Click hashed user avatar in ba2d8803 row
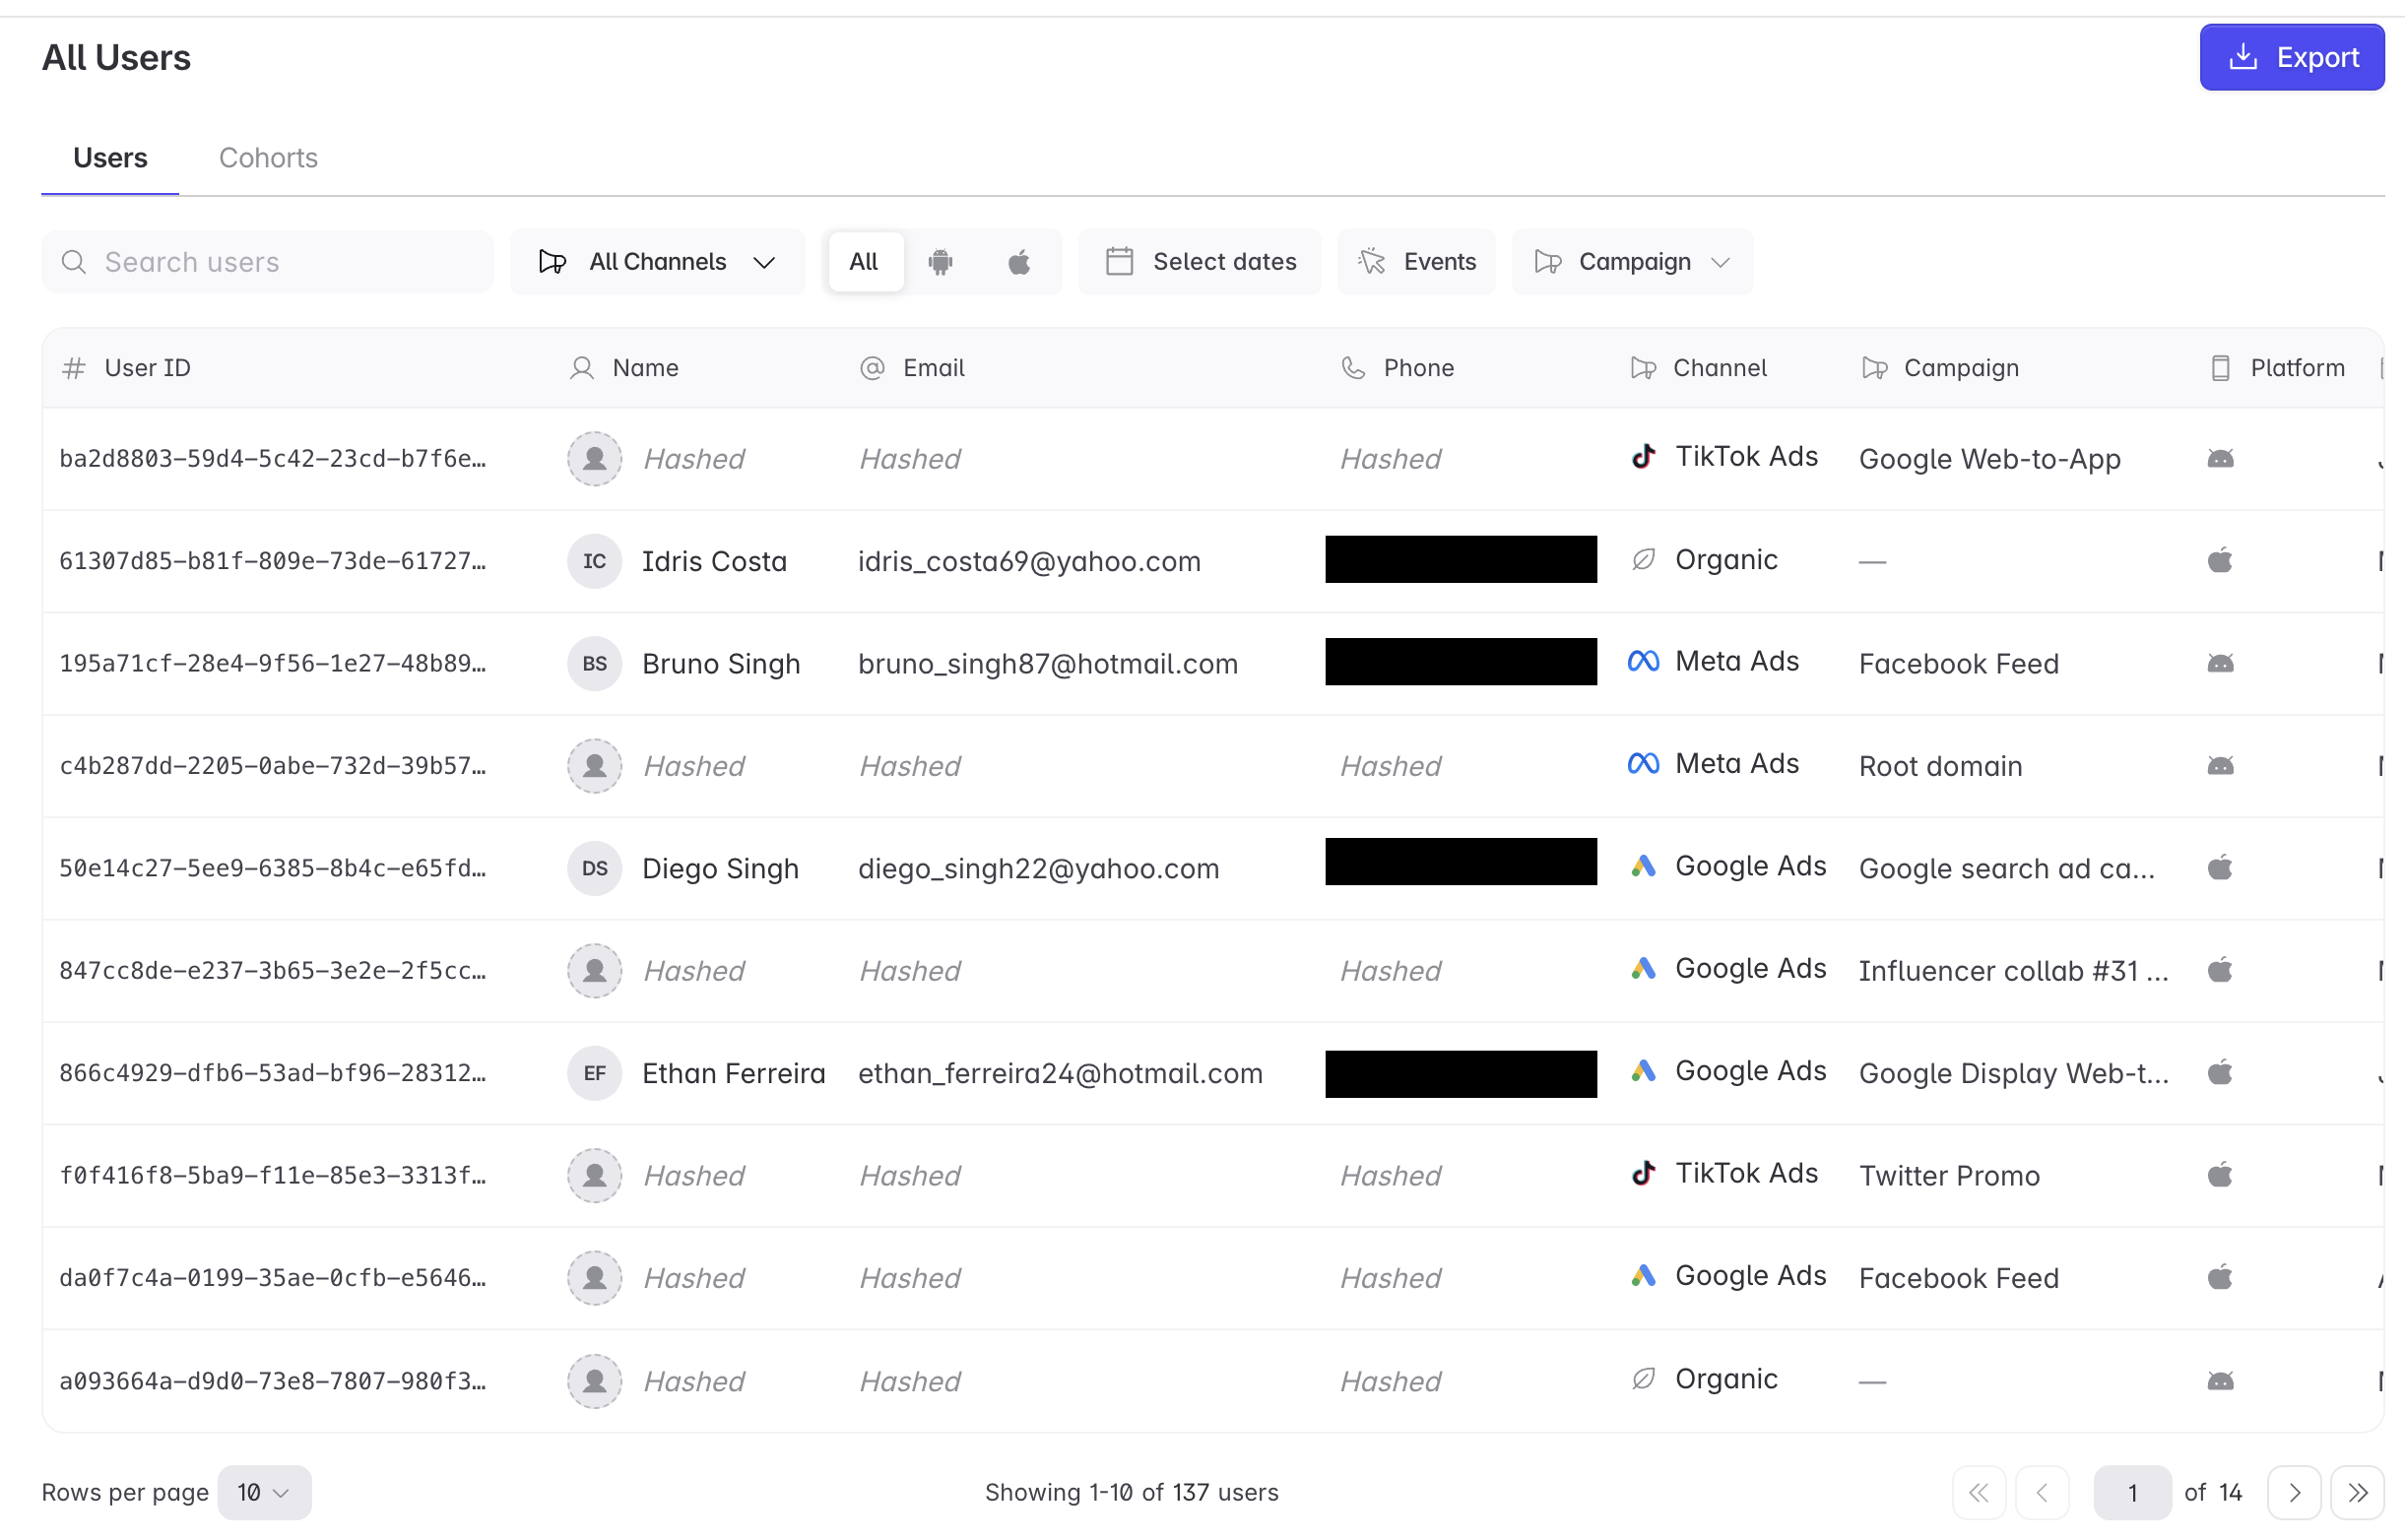 point(595,459)
